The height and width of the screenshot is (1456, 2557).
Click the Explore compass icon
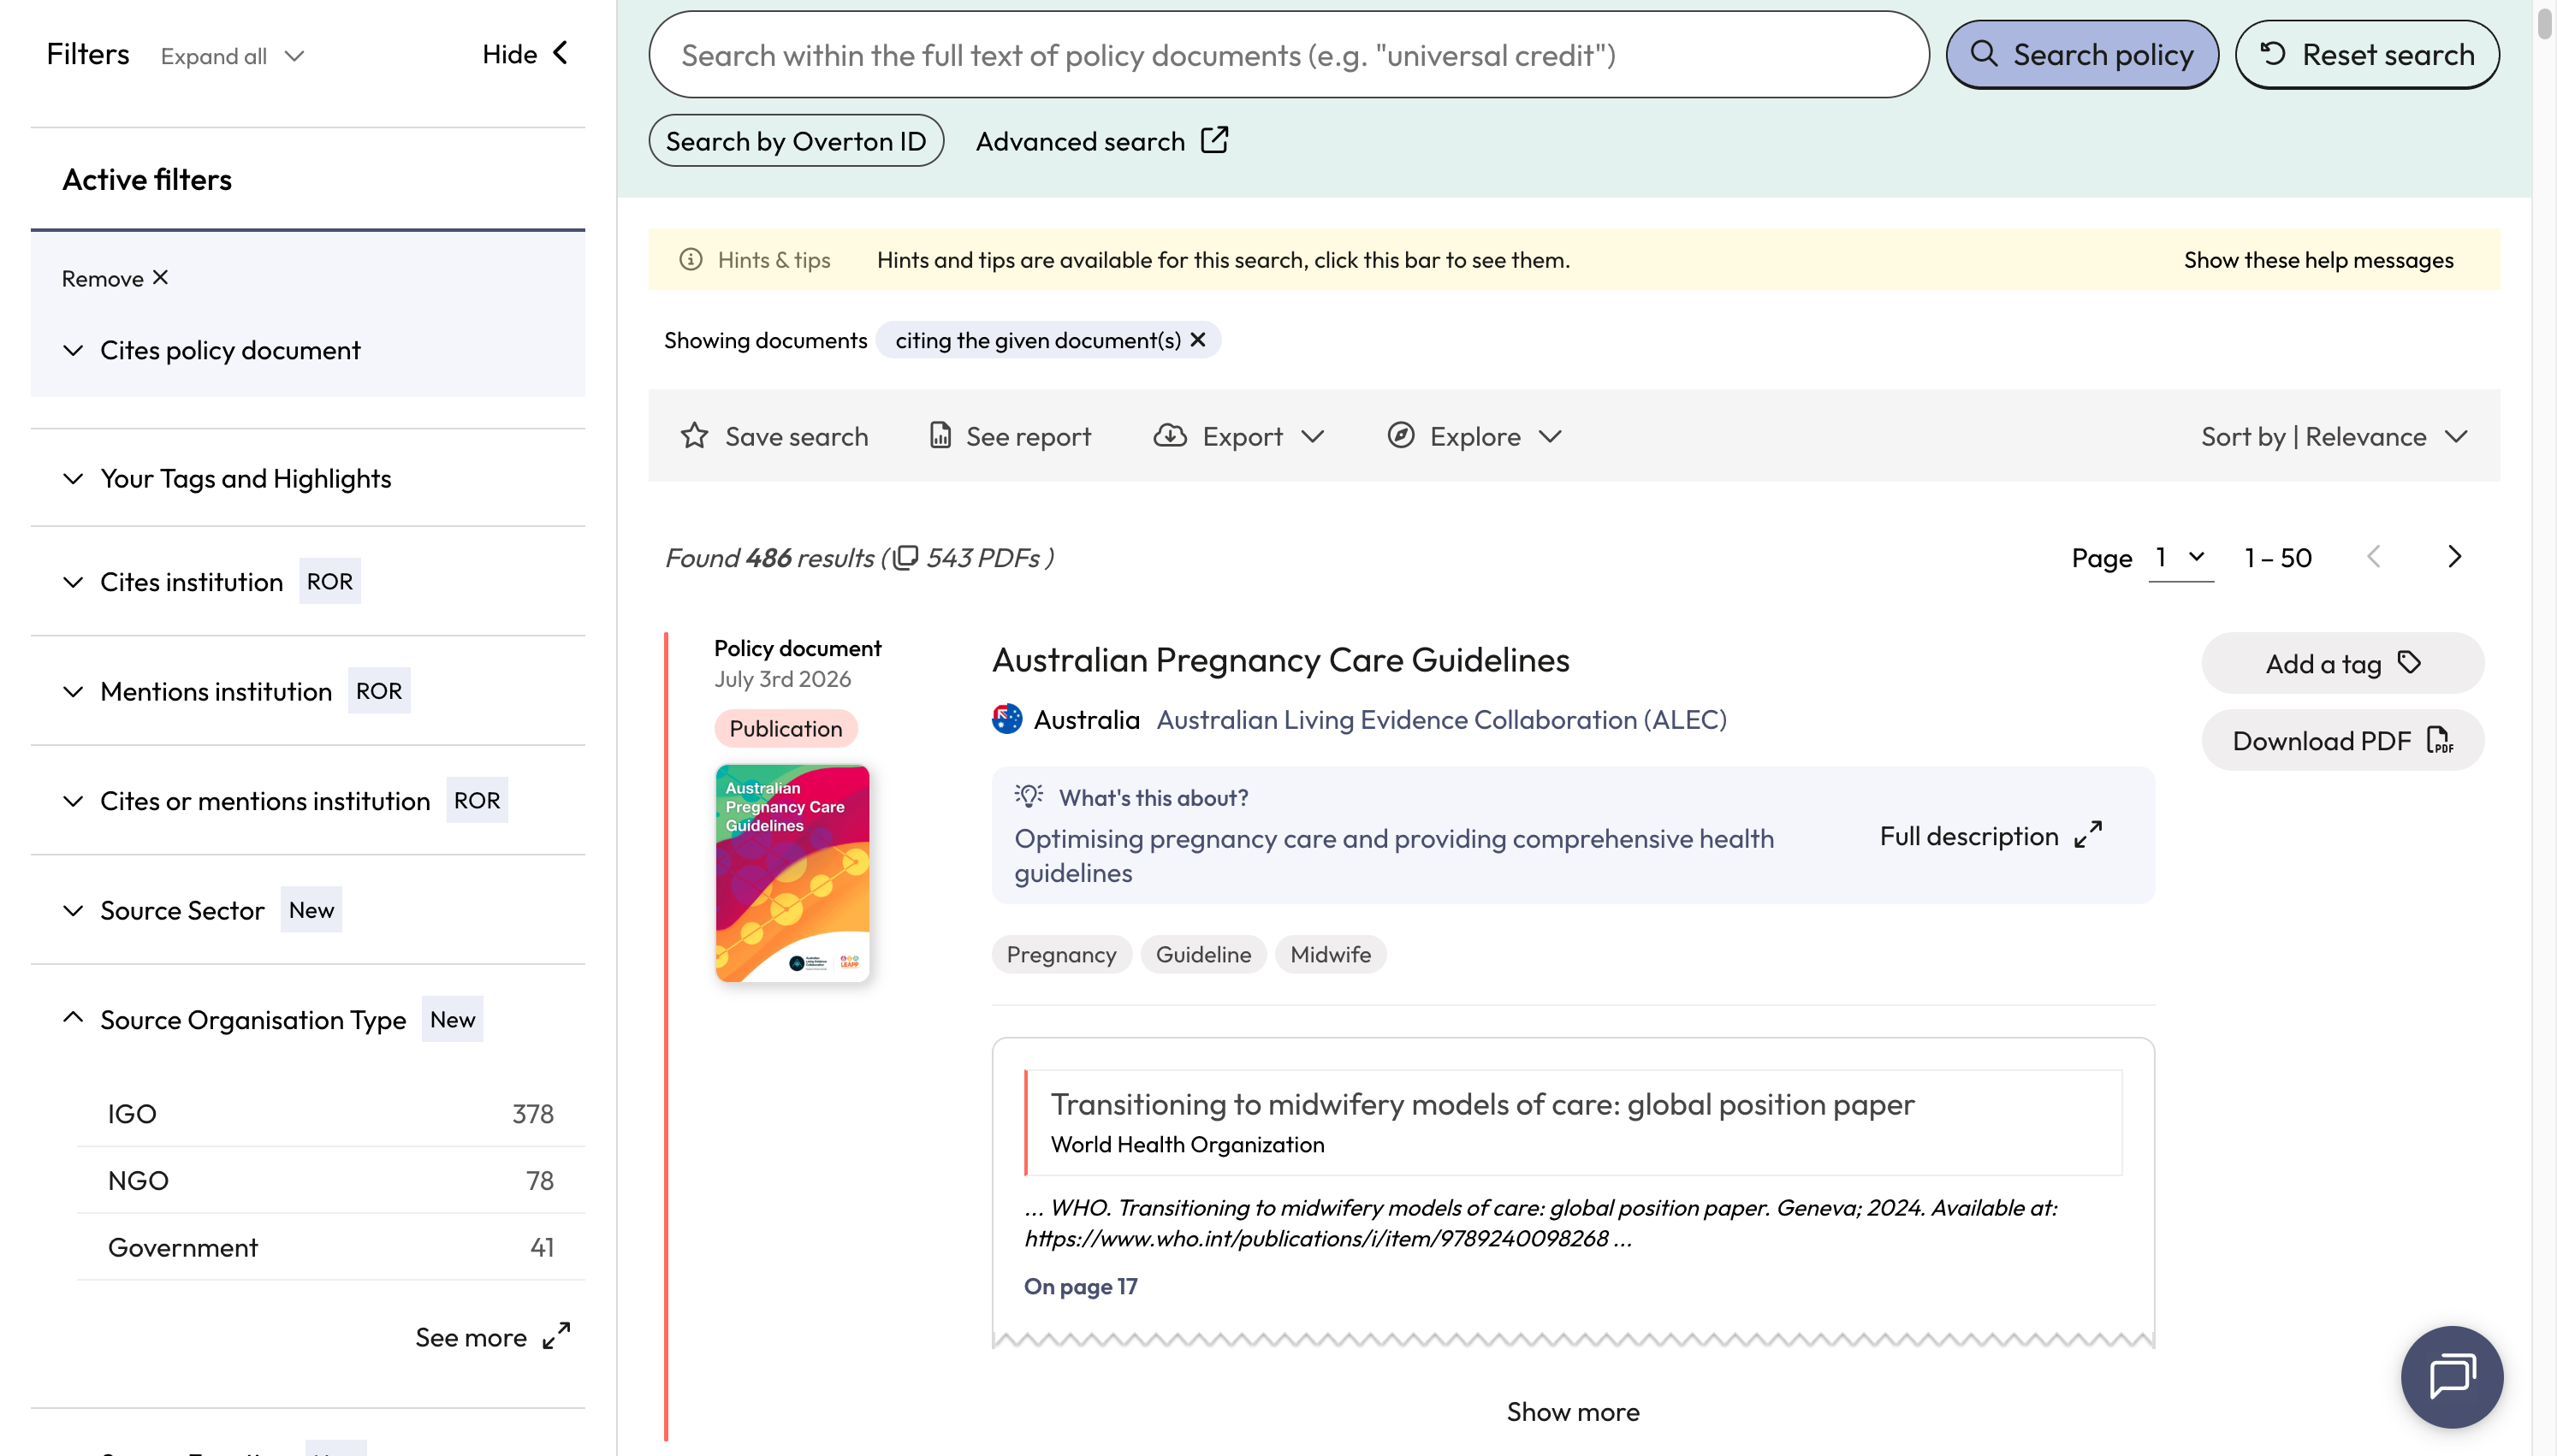pos(1401,435)
